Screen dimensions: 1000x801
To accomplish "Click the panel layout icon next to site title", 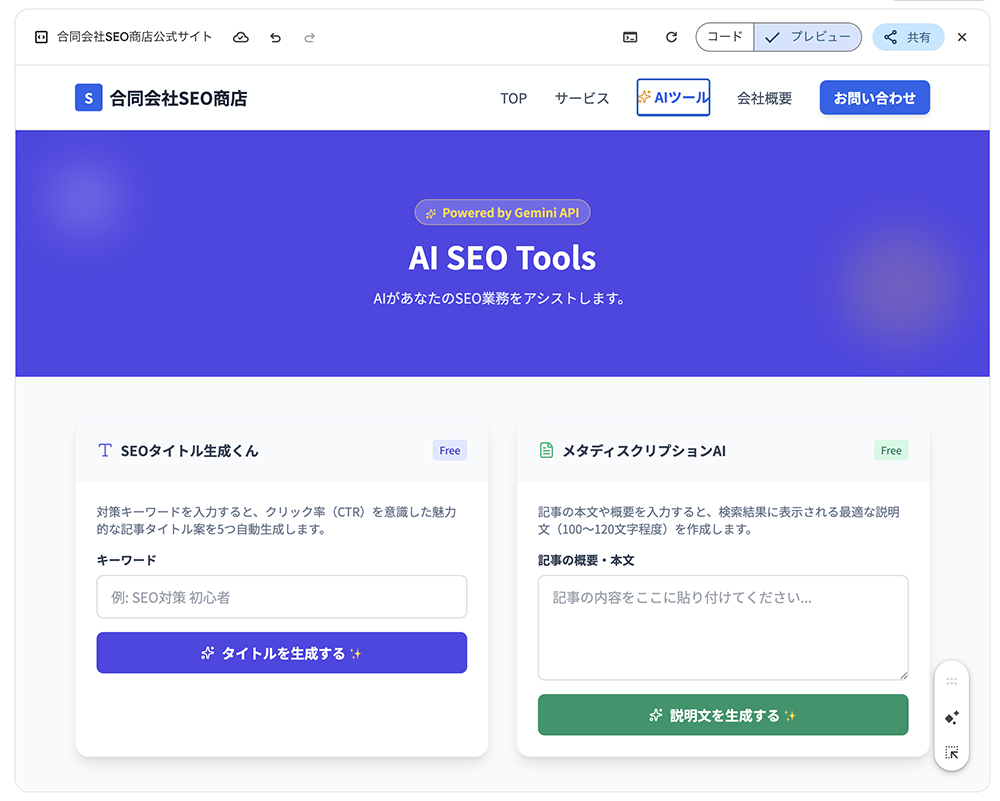I will pos(40,36).
